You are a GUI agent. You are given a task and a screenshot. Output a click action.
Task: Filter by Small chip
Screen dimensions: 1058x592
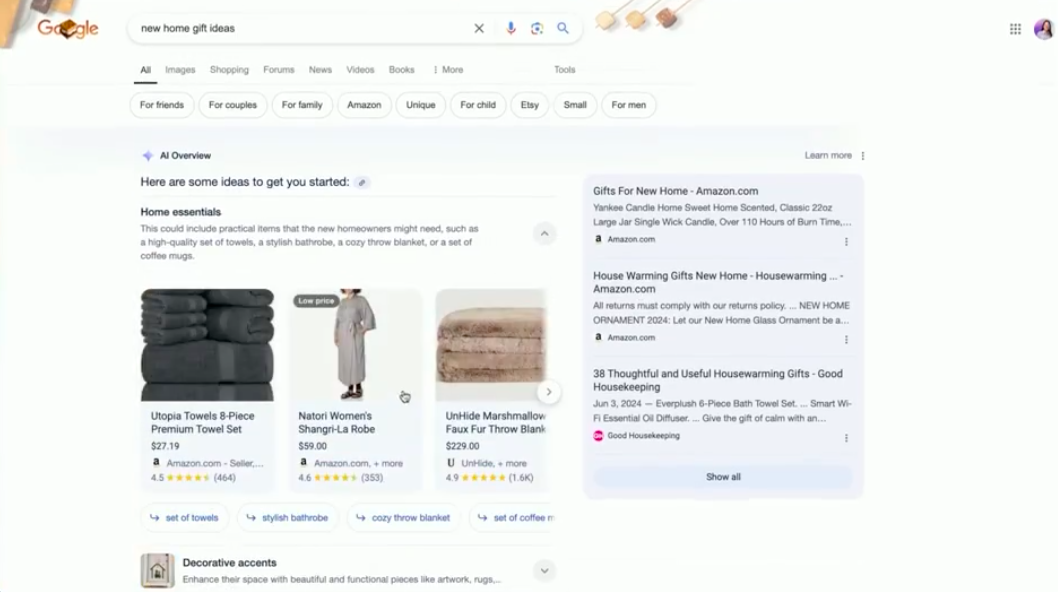575,105
